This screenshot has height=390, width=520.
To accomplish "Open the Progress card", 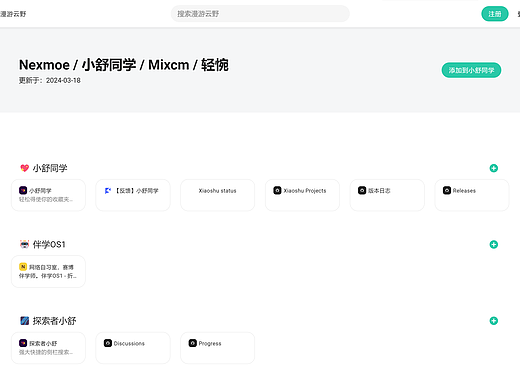I will pos(218,348).
